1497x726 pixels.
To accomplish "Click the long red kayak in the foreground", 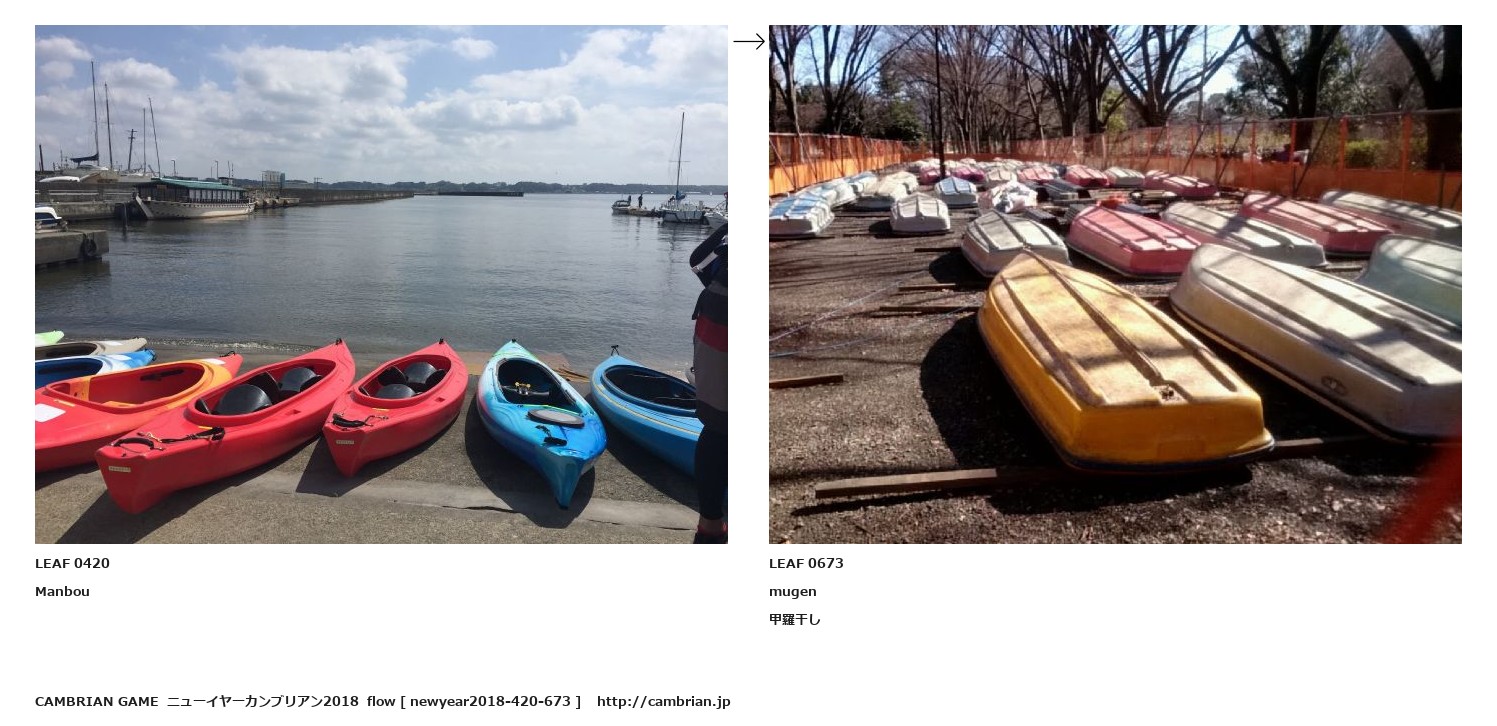I will click(x=225, y=425).
